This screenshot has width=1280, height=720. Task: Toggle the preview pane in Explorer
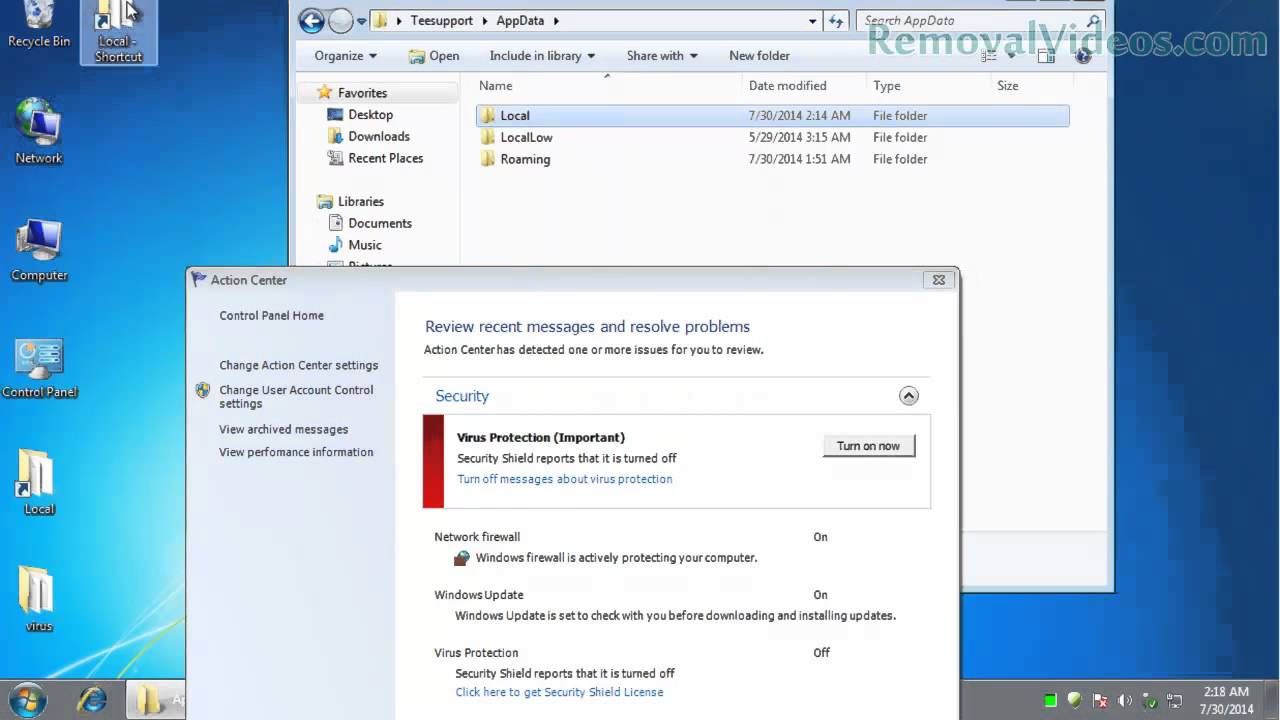pyautogui.click(x=1046, y=56)
